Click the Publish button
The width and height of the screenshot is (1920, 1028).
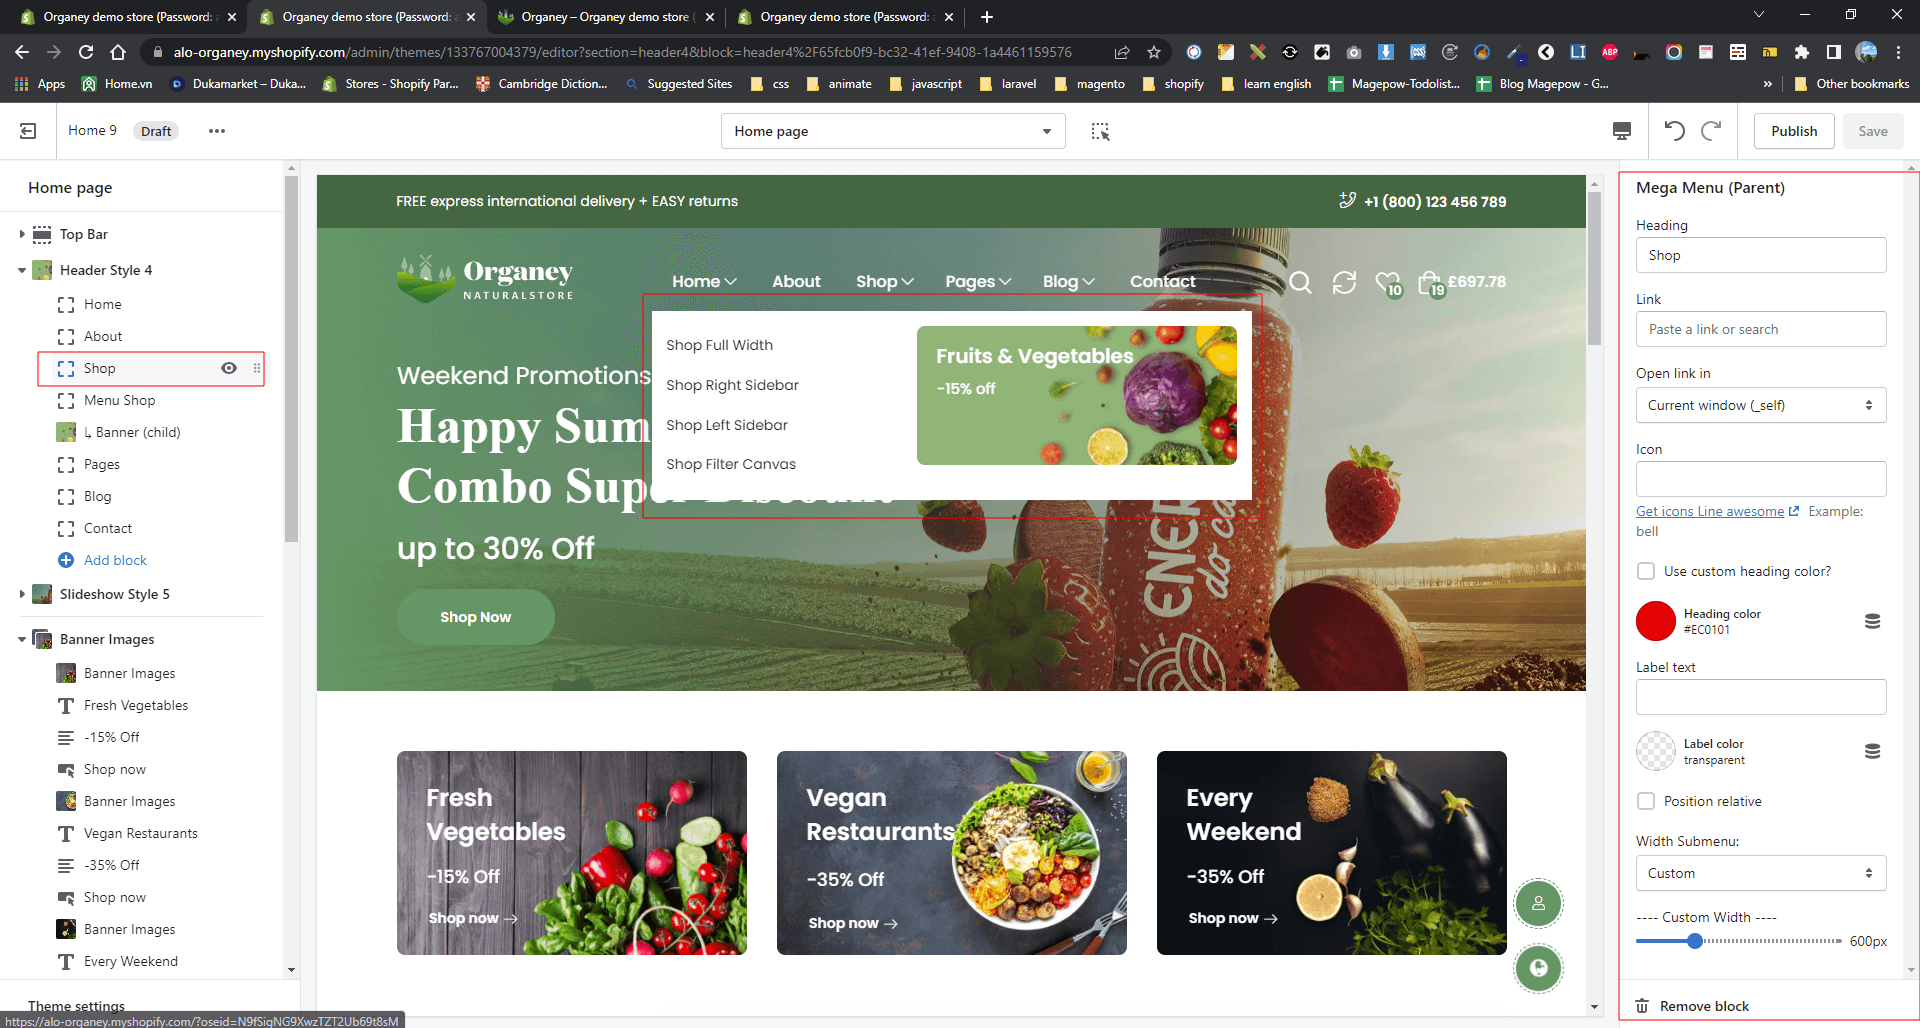(1793, 131)
